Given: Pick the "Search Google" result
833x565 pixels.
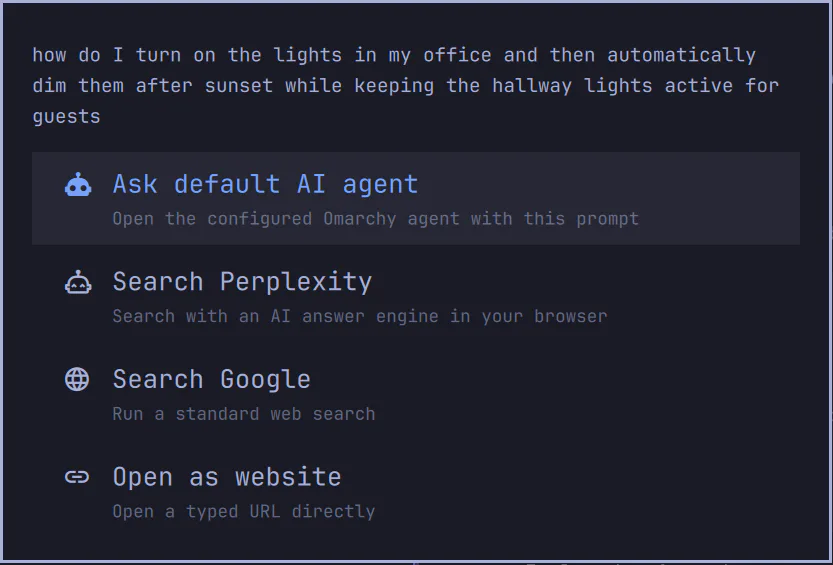Looking at the screenshot, I should point(416,393).
